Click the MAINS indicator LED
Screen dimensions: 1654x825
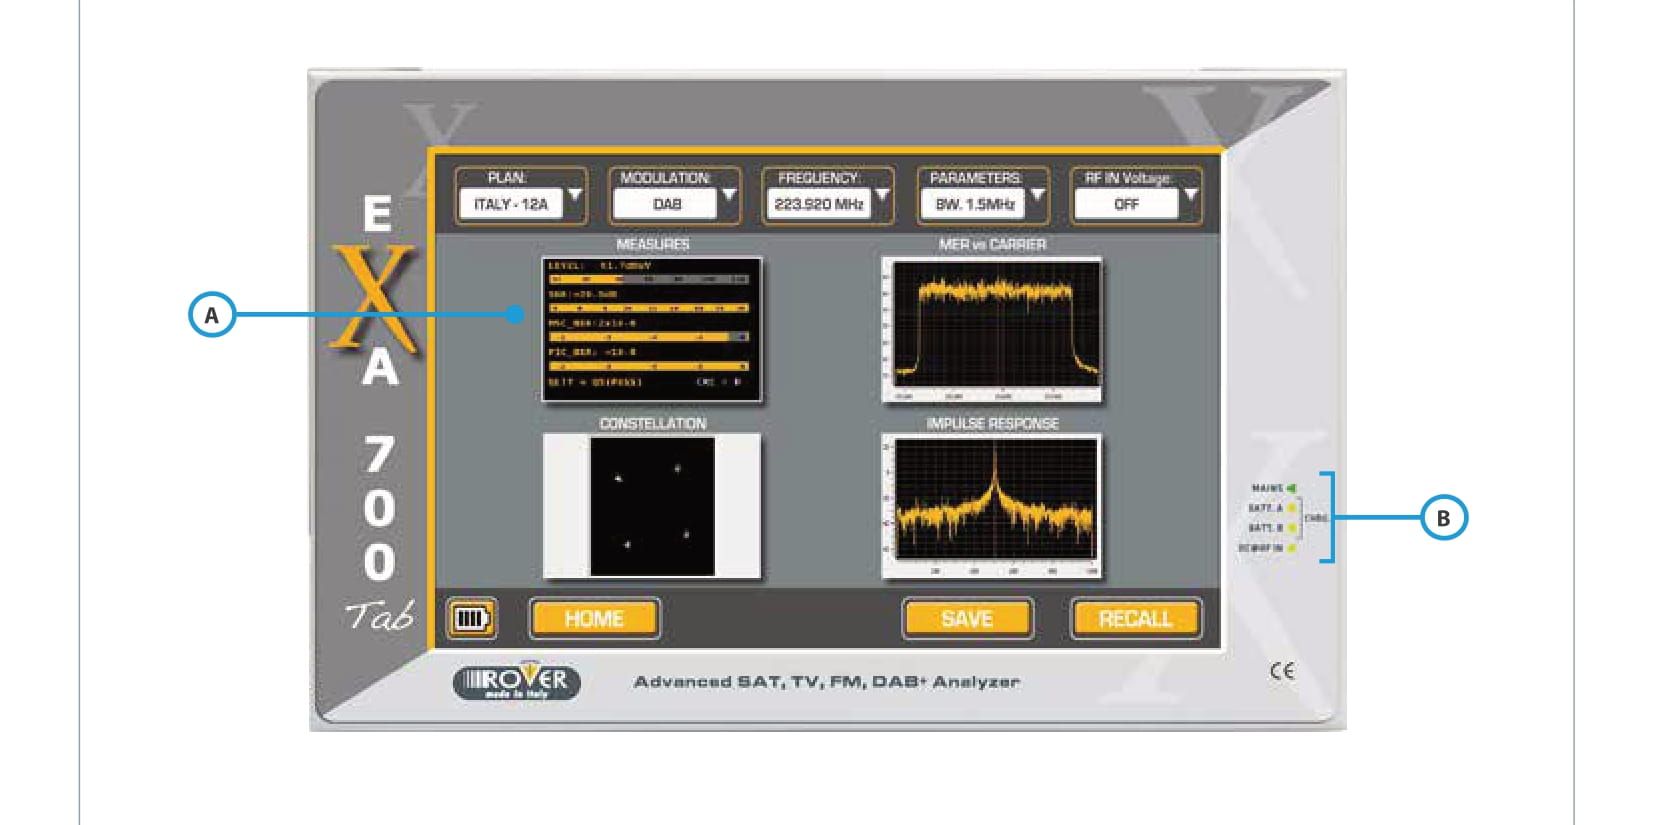click(x=1292, y=488)
